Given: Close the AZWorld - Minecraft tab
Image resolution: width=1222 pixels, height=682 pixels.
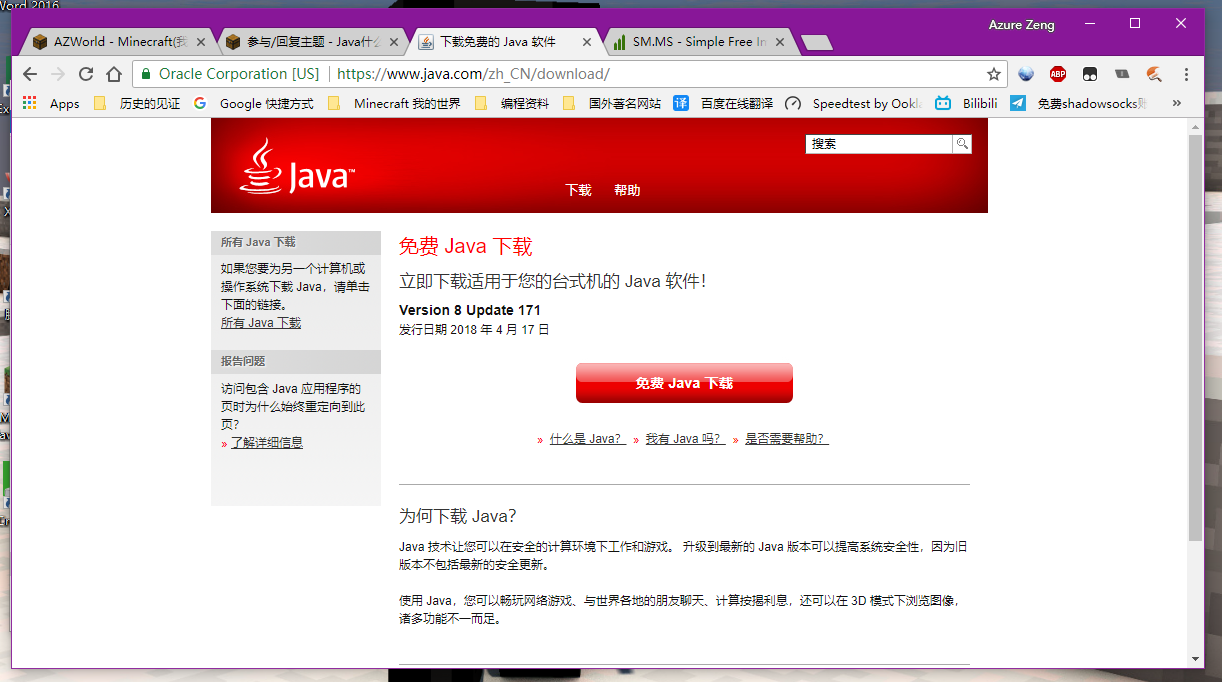Looking at the screenshot, I should (200, 42).
